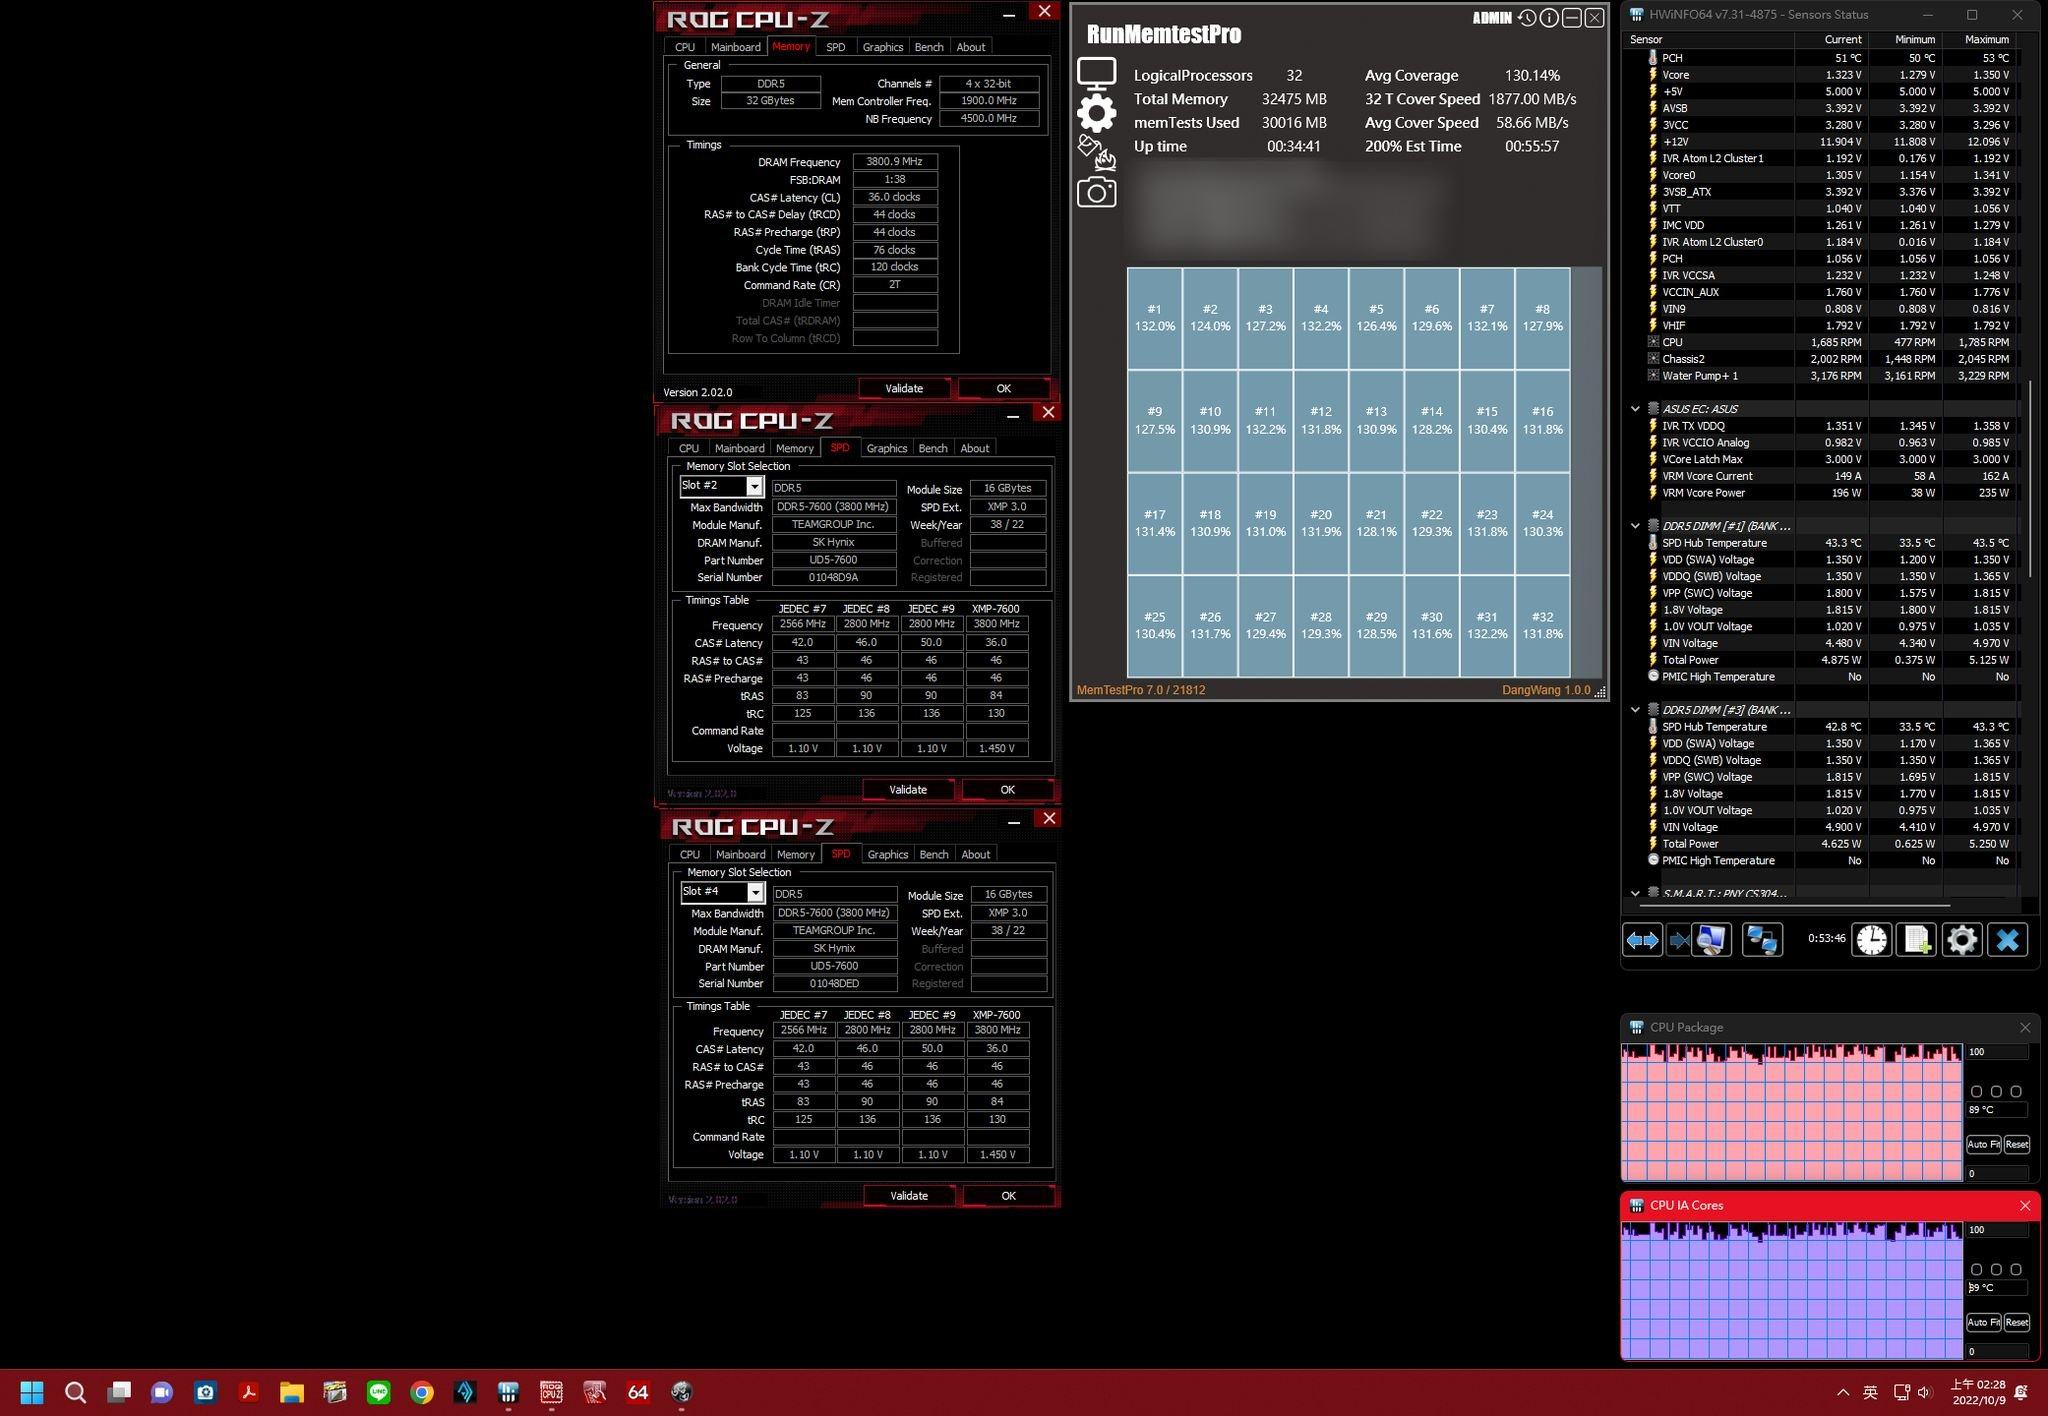
Task: Switch to CPU tab in top CPU-Z window
Action: click(x=685, y=47)
